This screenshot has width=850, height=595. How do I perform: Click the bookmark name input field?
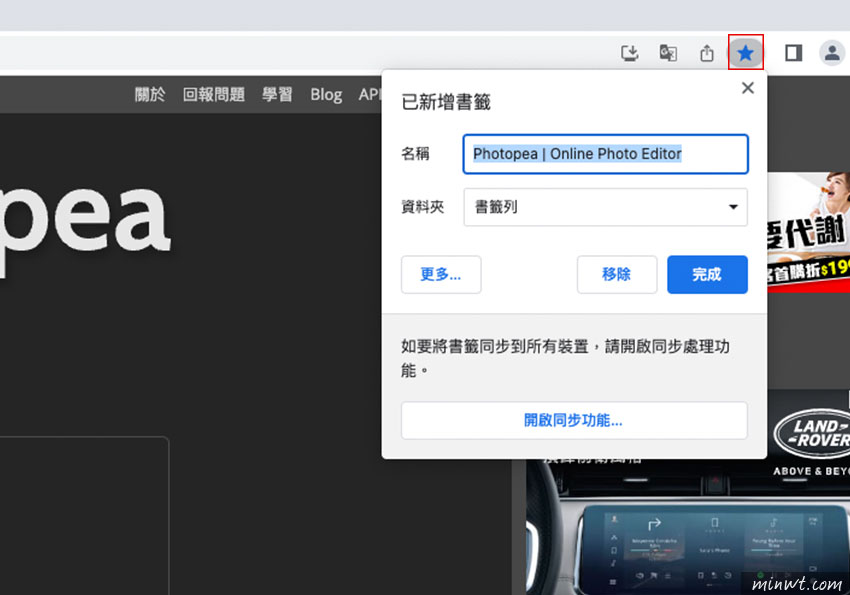point(606,154)
